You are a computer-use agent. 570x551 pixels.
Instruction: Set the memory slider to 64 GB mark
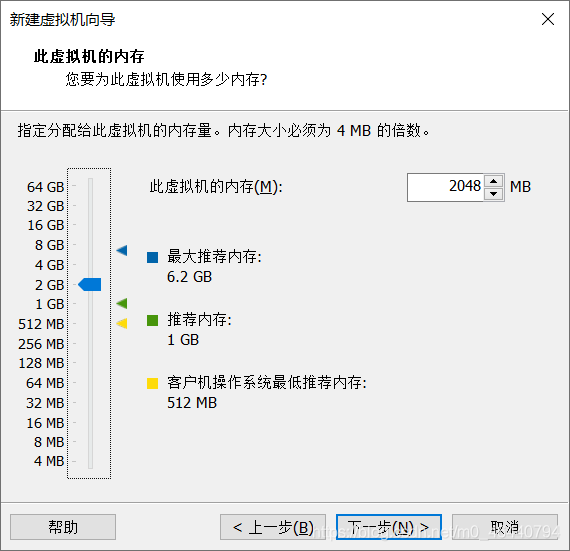pos(91,186)
